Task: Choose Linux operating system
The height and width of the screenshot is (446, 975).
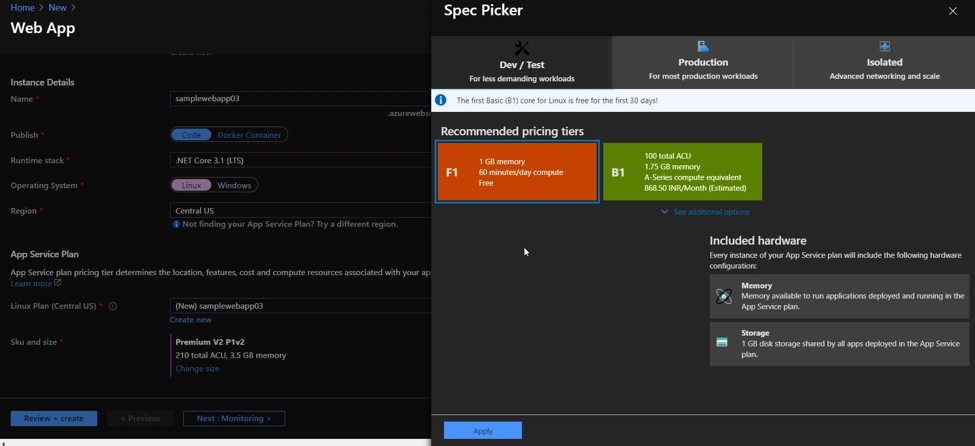Action: coord(192,185)
